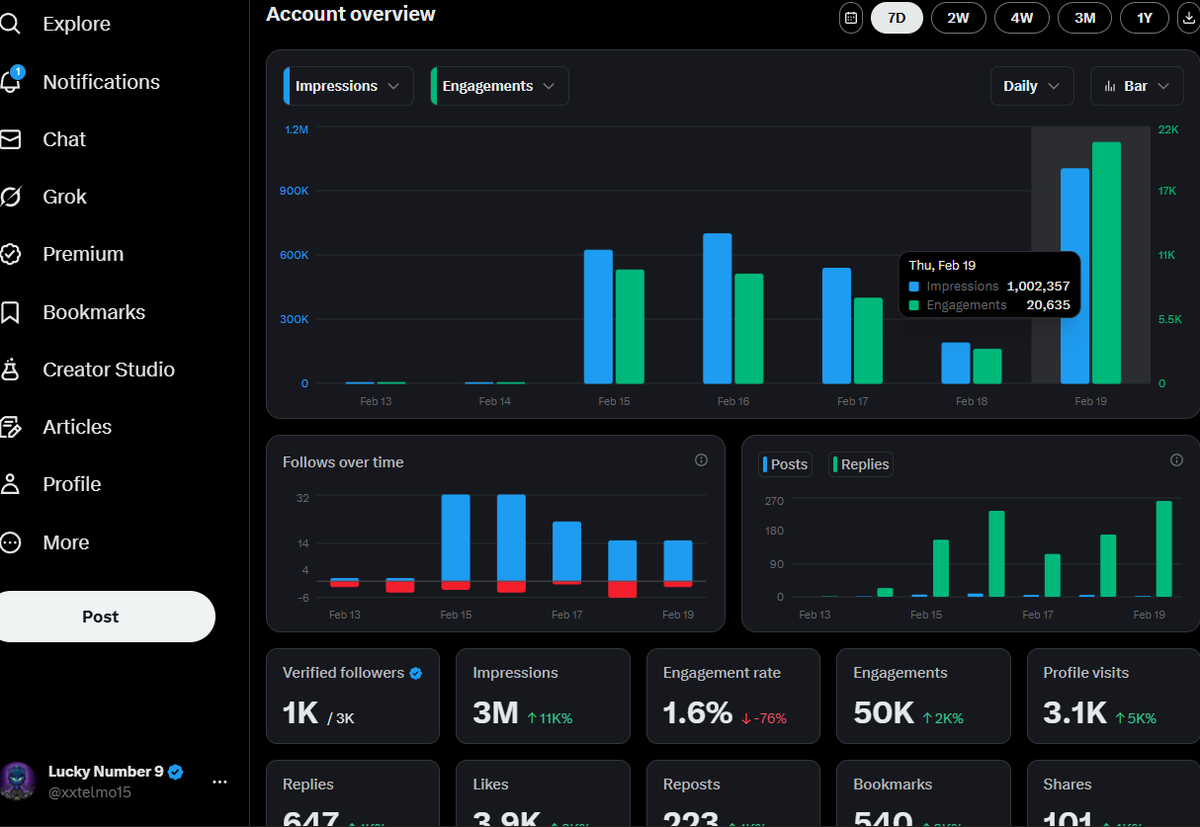Click the Account overview heading
The height and width of the screenshot is (827, 1200).
pyautogui.click(x=351, y=14)
